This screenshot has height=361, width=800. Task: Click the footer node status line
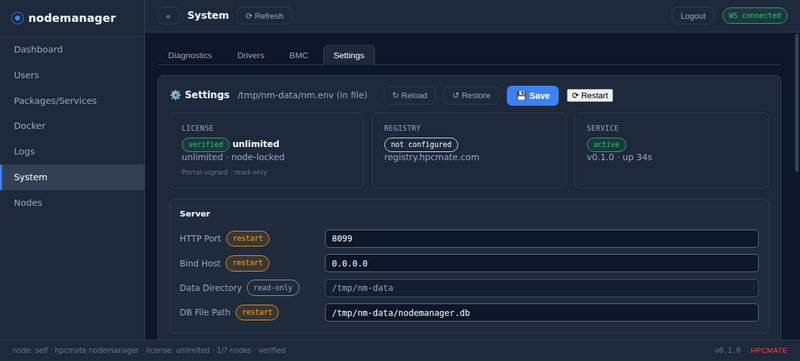click(149, 350)
